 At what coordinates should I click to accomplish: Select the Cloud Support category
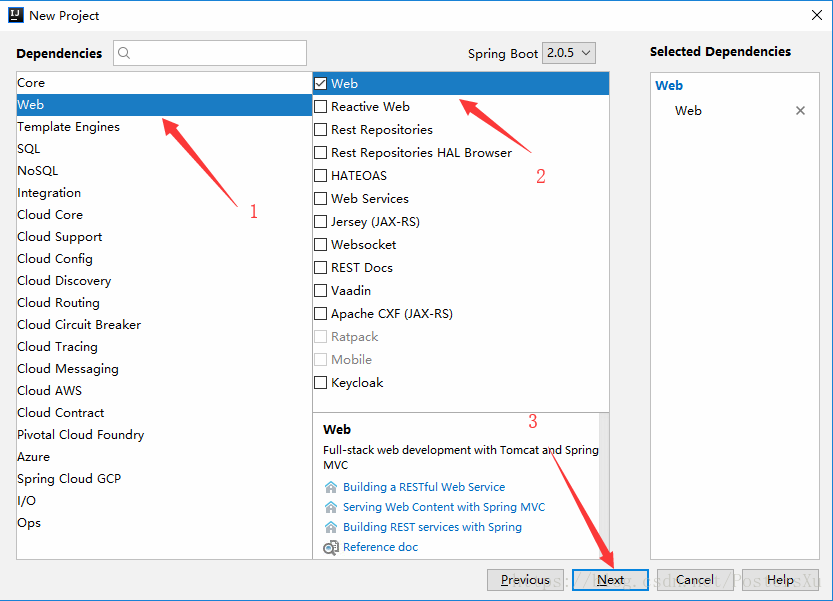pos(164,237)
